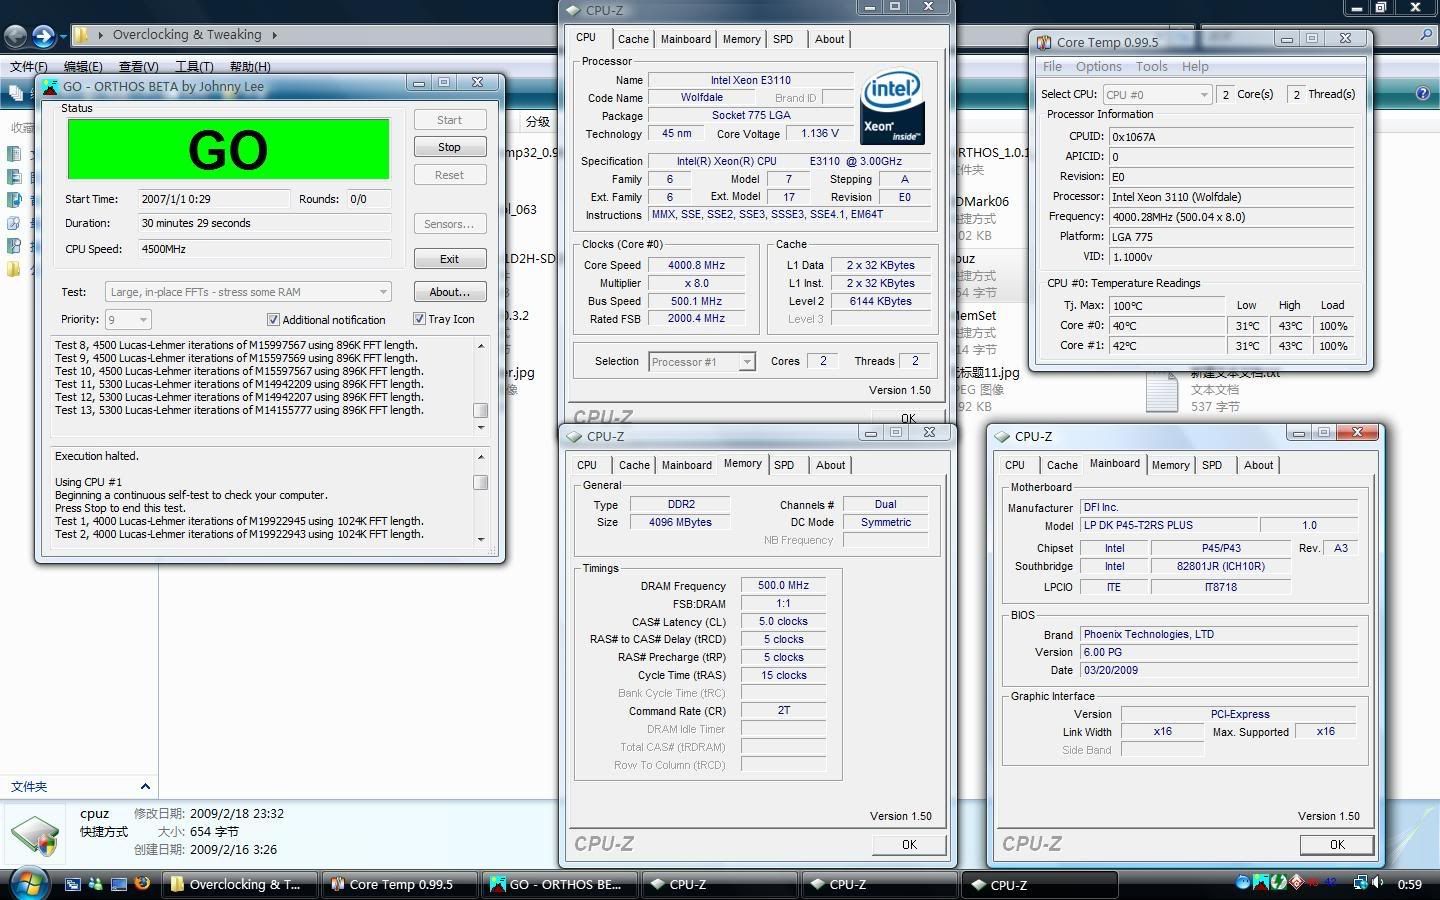Open the recent pages dropdown arrow in Explorer

(62, 38)
